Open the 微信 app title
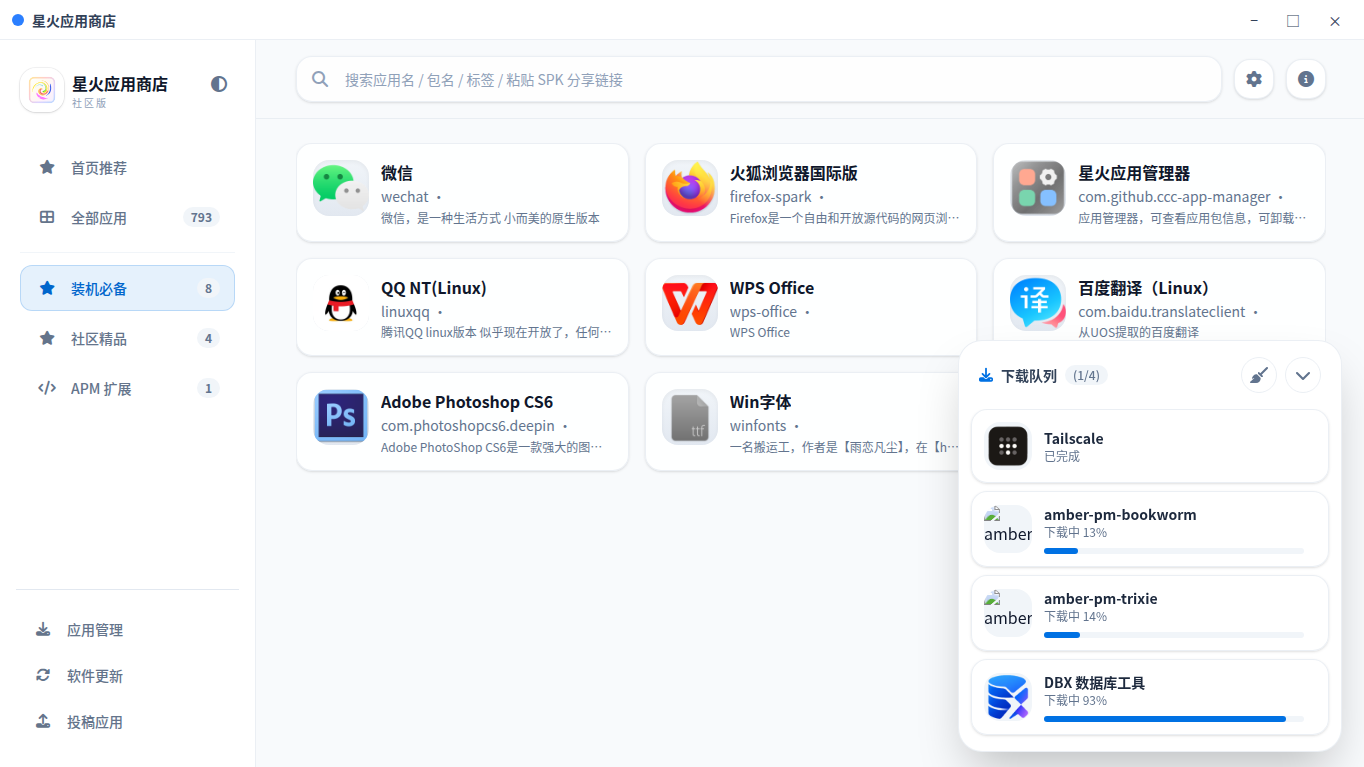Screen dimensions: 1364x767 [397, 173]
